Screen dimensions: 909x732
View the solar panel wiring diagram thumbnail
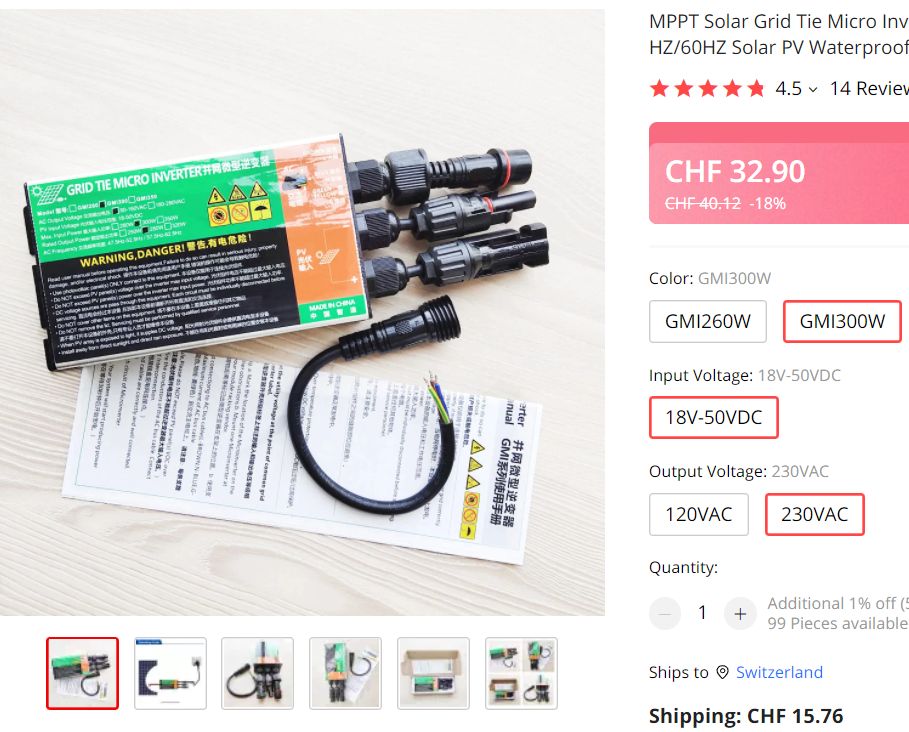[170, 673]
